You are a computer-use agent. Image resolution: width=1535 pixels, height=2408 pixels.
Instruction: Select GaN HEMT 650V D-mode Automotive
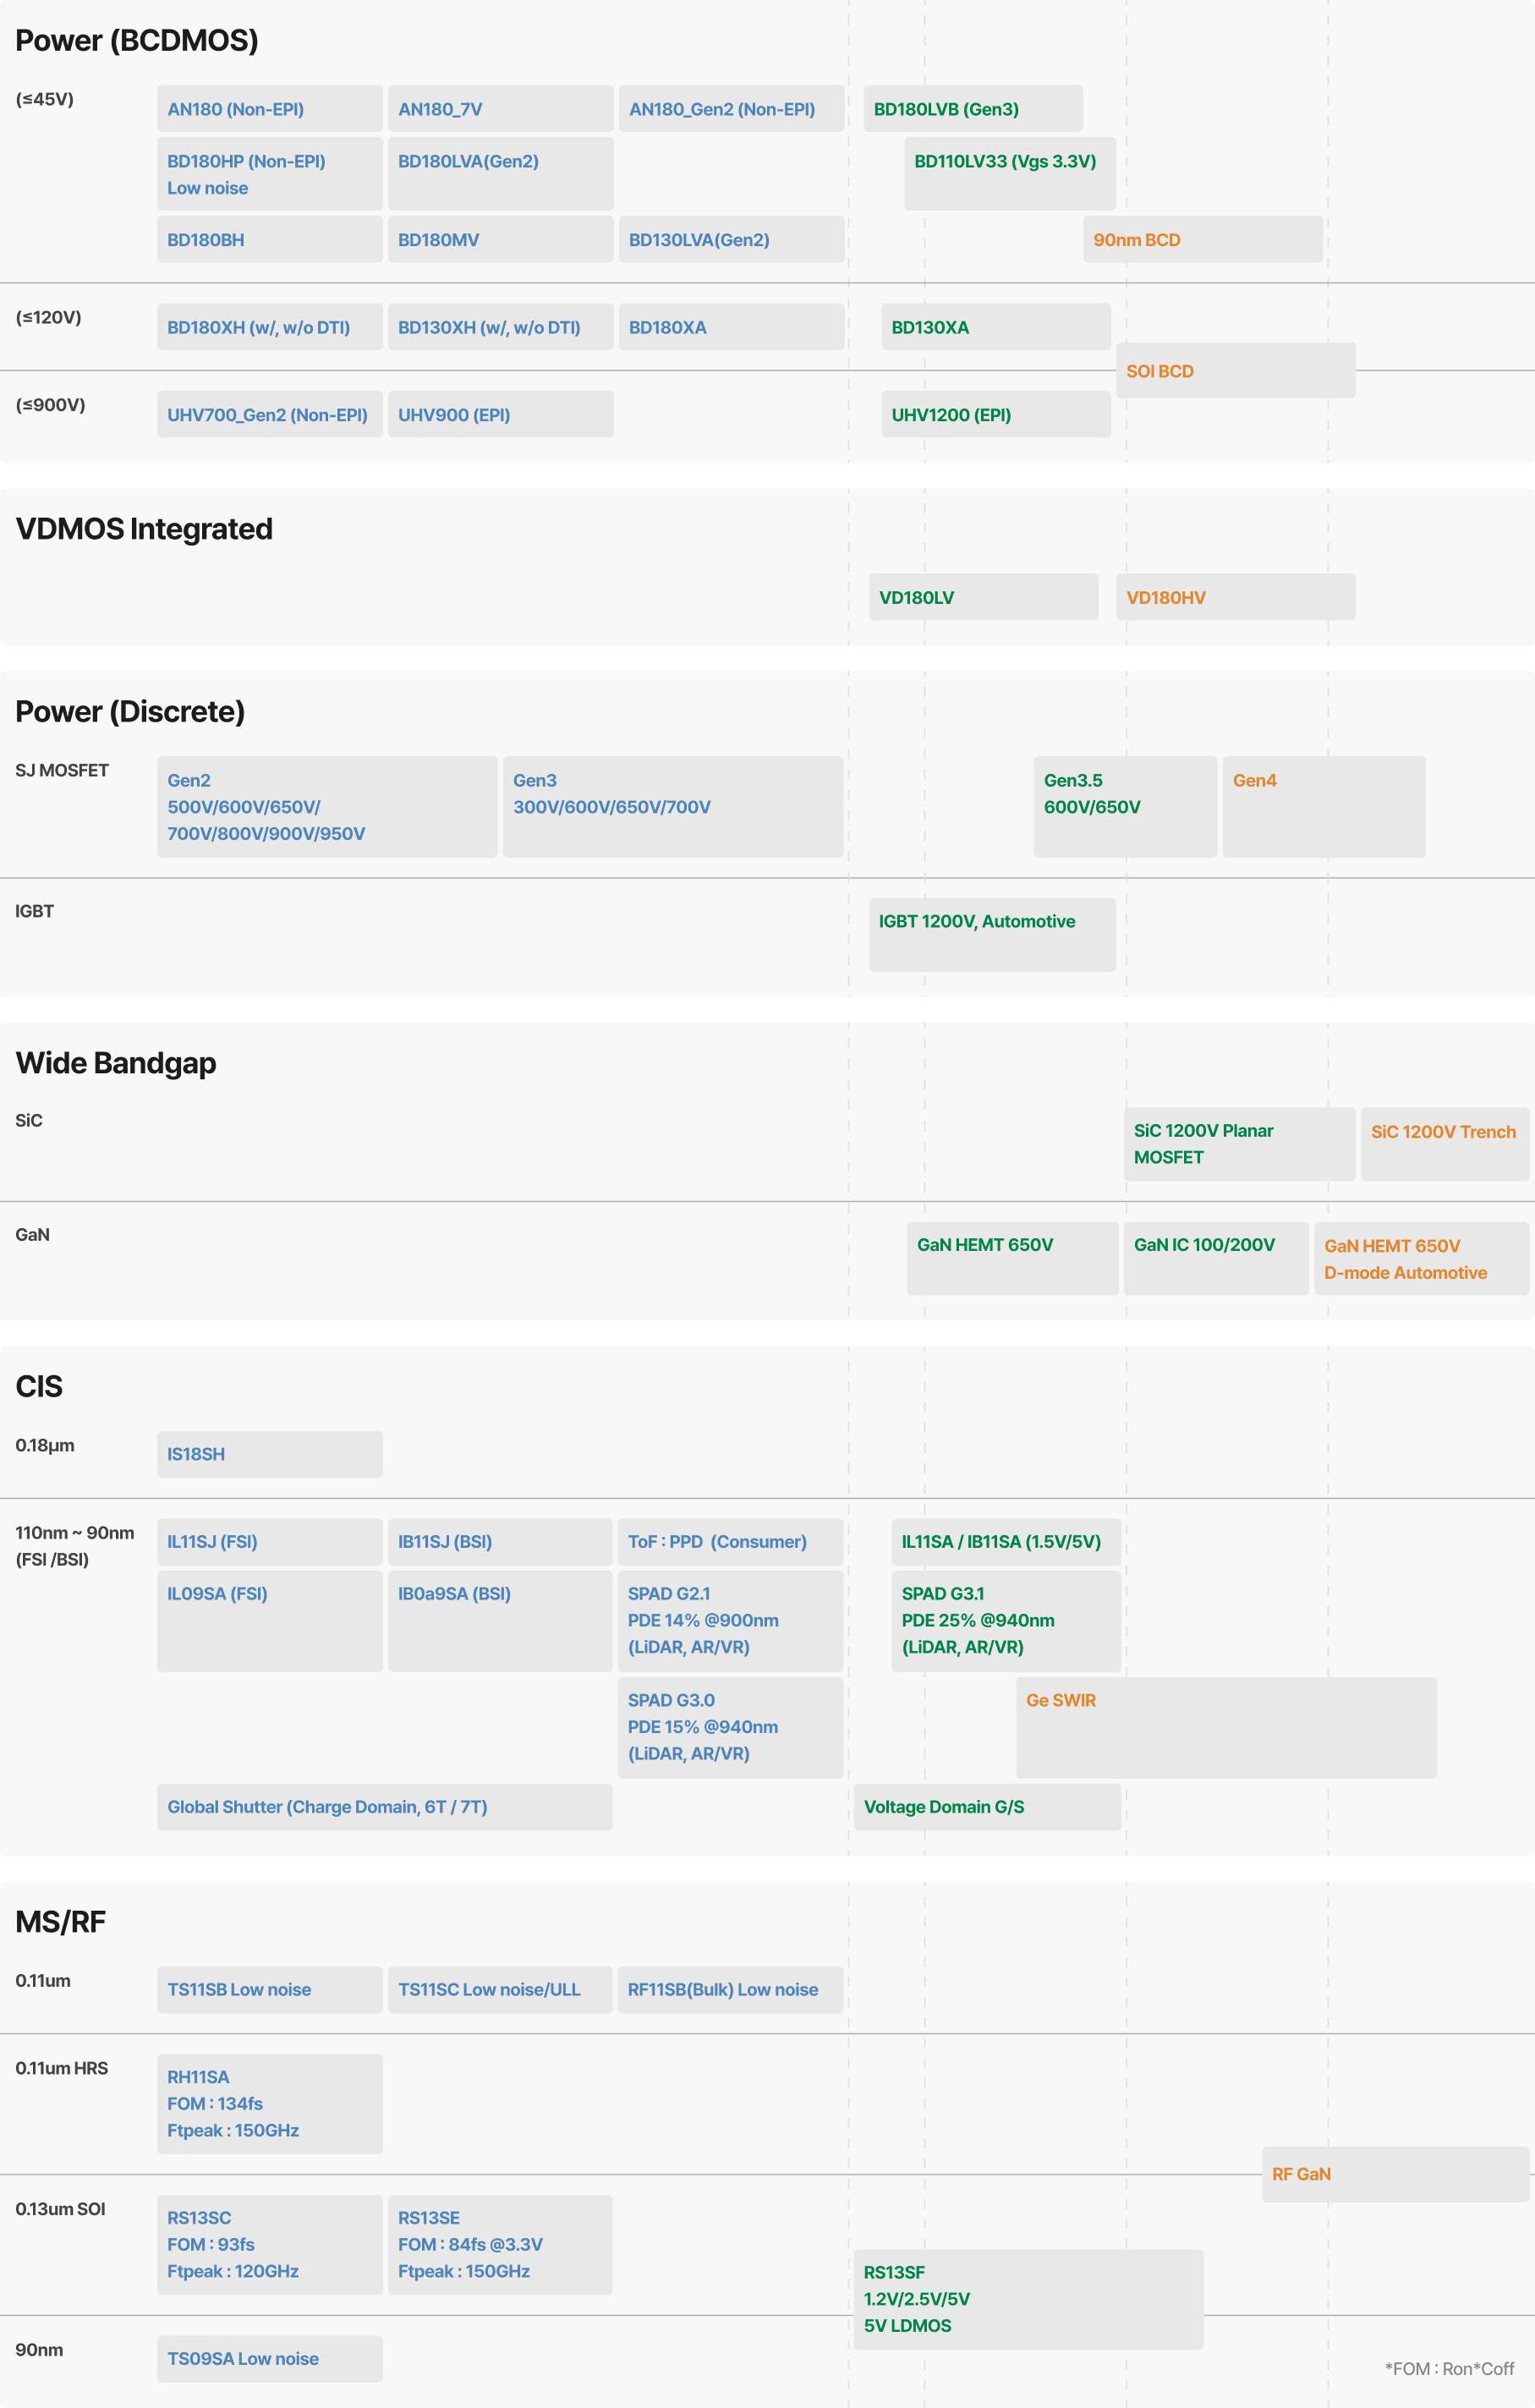[x=1421, y=1259]
